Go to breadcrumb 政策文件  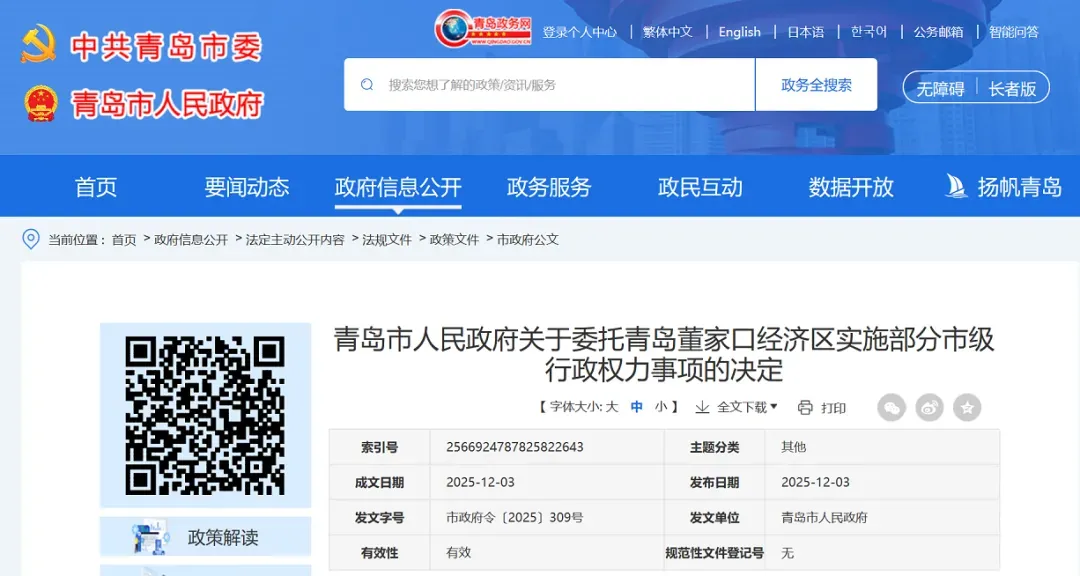[x=454, y=240]
